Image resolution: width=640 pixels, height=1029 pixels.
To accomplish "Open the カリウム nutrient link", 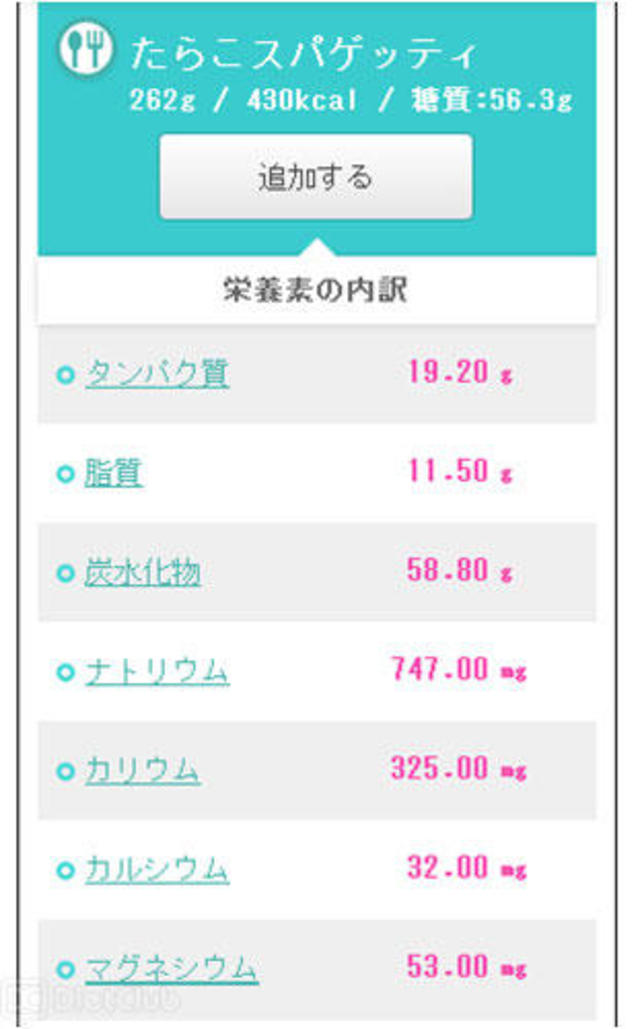I will tap(142, 771).
